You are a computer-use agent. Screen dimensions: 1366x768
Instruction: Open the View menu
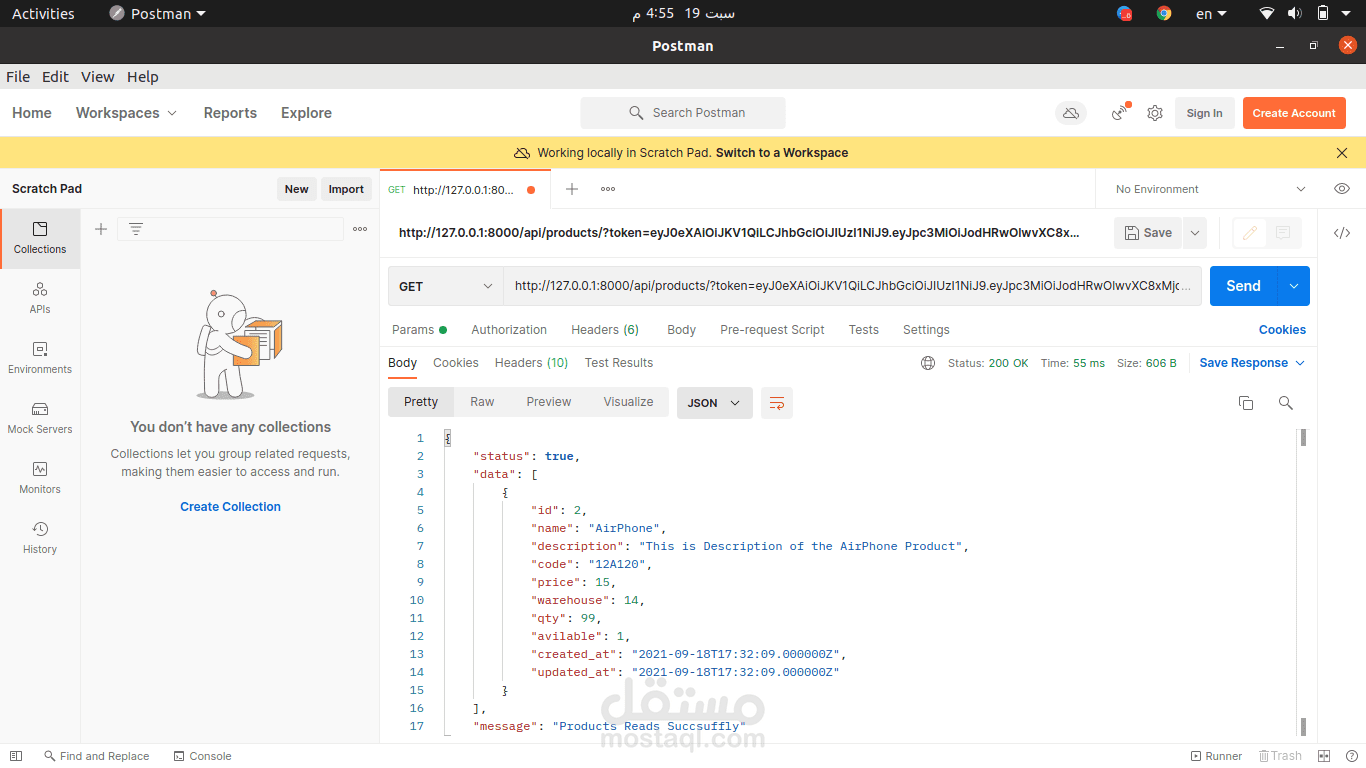pyautogui.click(x=98, y=77)
